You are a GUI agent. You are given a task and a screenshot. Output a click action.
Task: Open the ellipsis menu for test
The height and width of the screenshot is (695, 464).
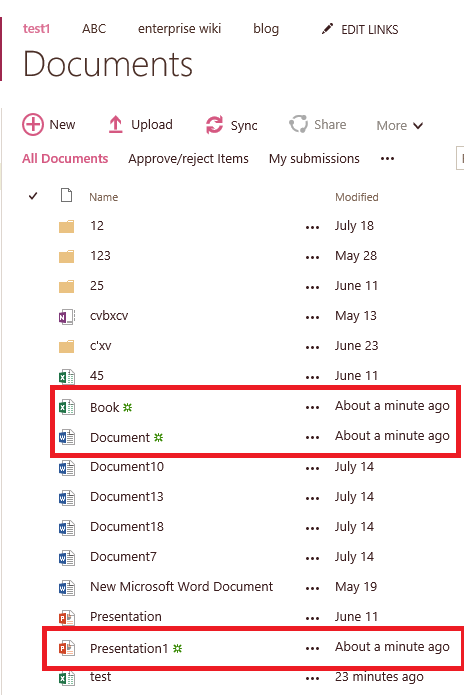pyautogui.click(x=312, y=679)
